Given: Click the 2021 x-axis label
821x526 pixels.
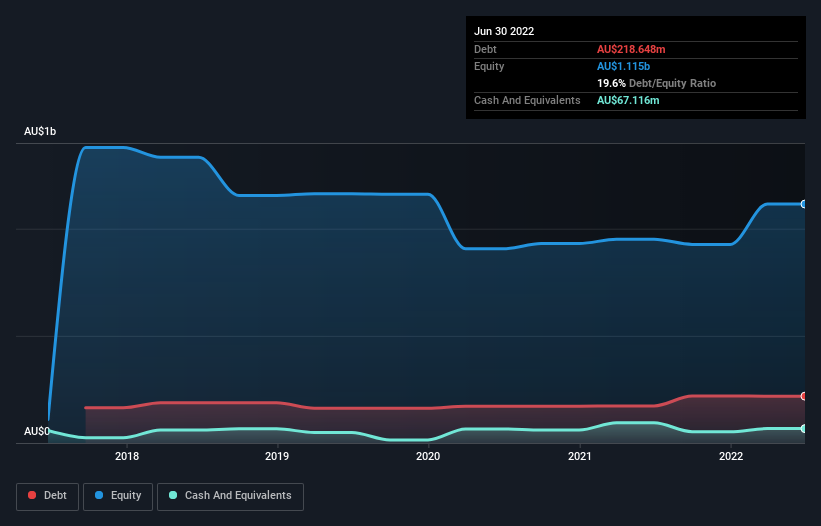Looking at the screenshot, I should (x=580, y=456).
